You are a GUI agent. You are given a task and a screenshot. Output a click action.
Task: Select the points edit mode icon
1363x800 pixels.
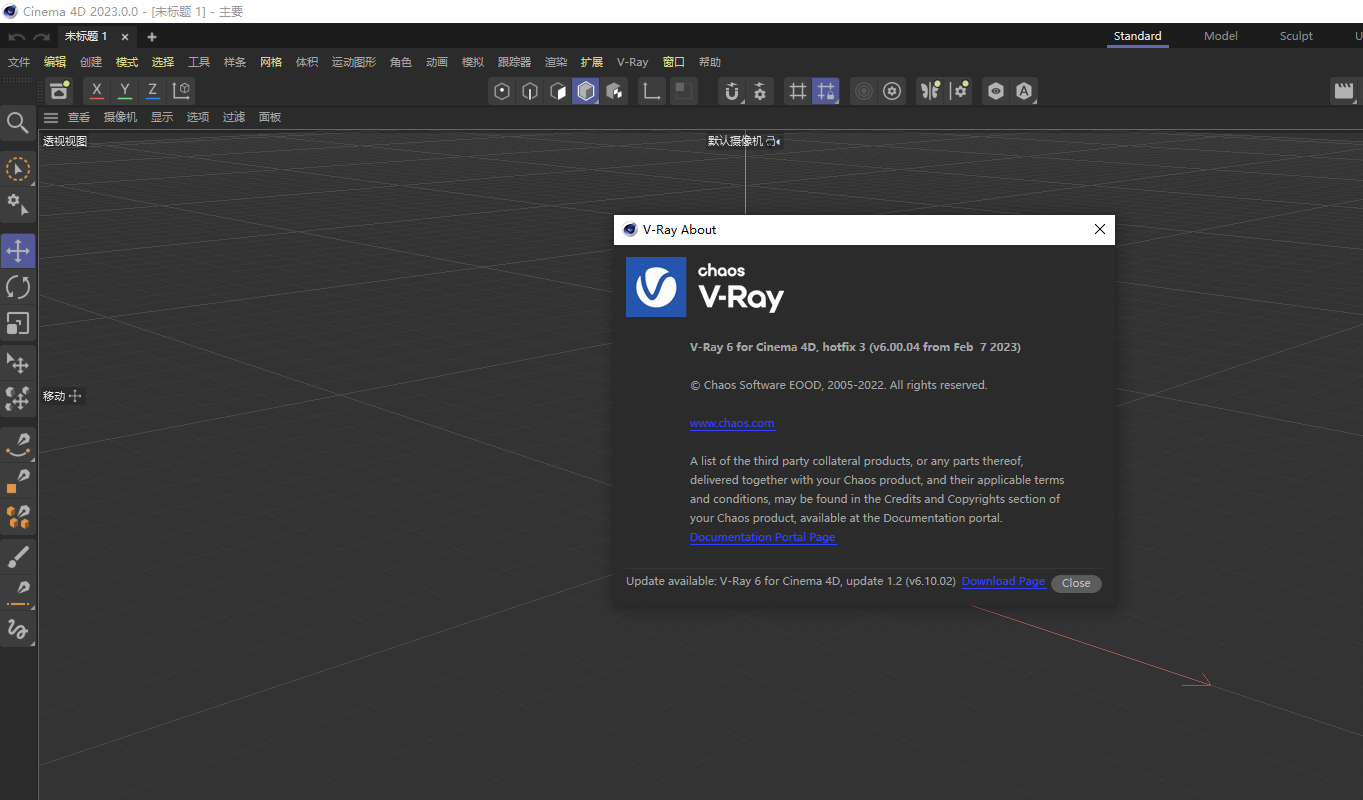501,91
